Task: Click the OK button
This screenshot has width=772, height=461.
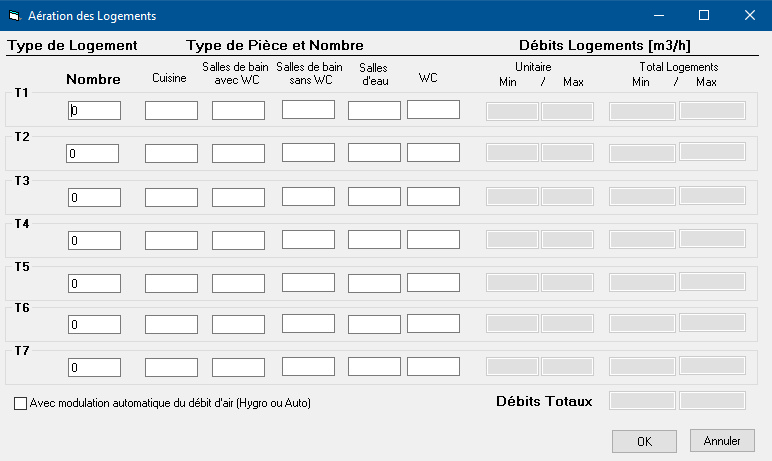Action: tap(645, 440)
